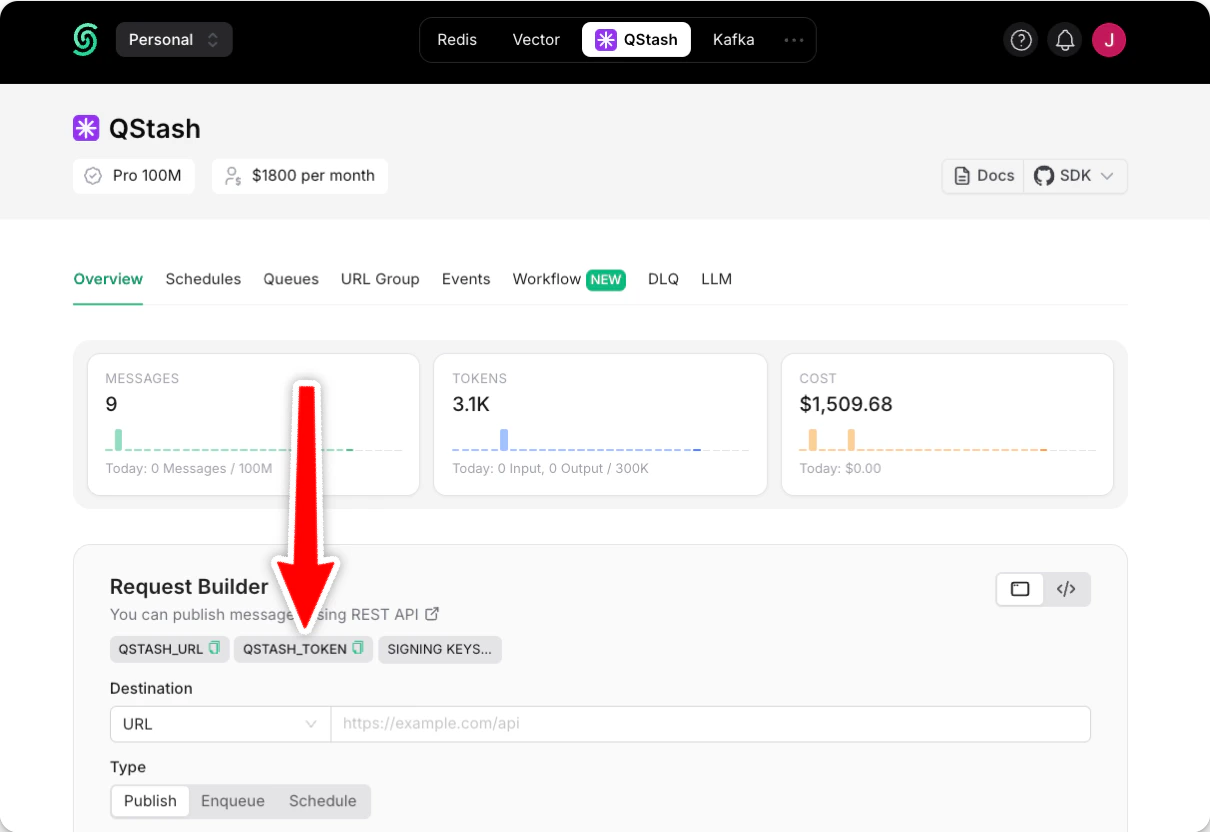Click the purple QStash asterisk icon

(86, 128)
